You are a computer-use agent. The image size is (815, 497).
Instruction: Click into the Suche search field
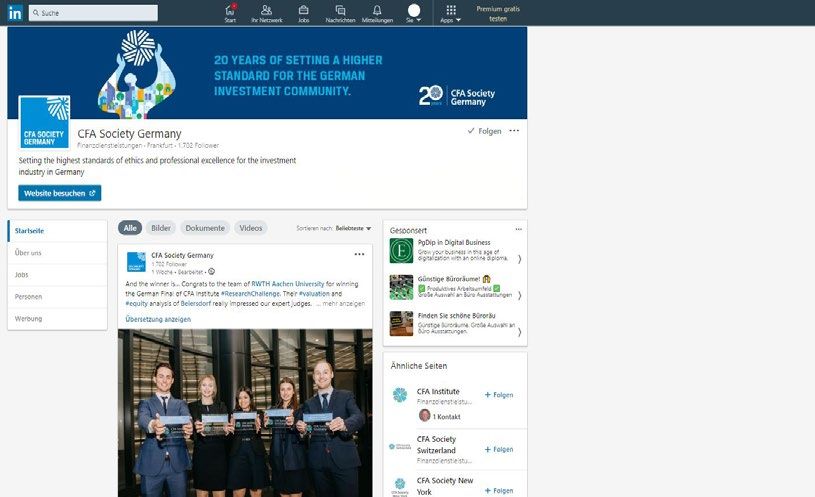click(94, 13)
